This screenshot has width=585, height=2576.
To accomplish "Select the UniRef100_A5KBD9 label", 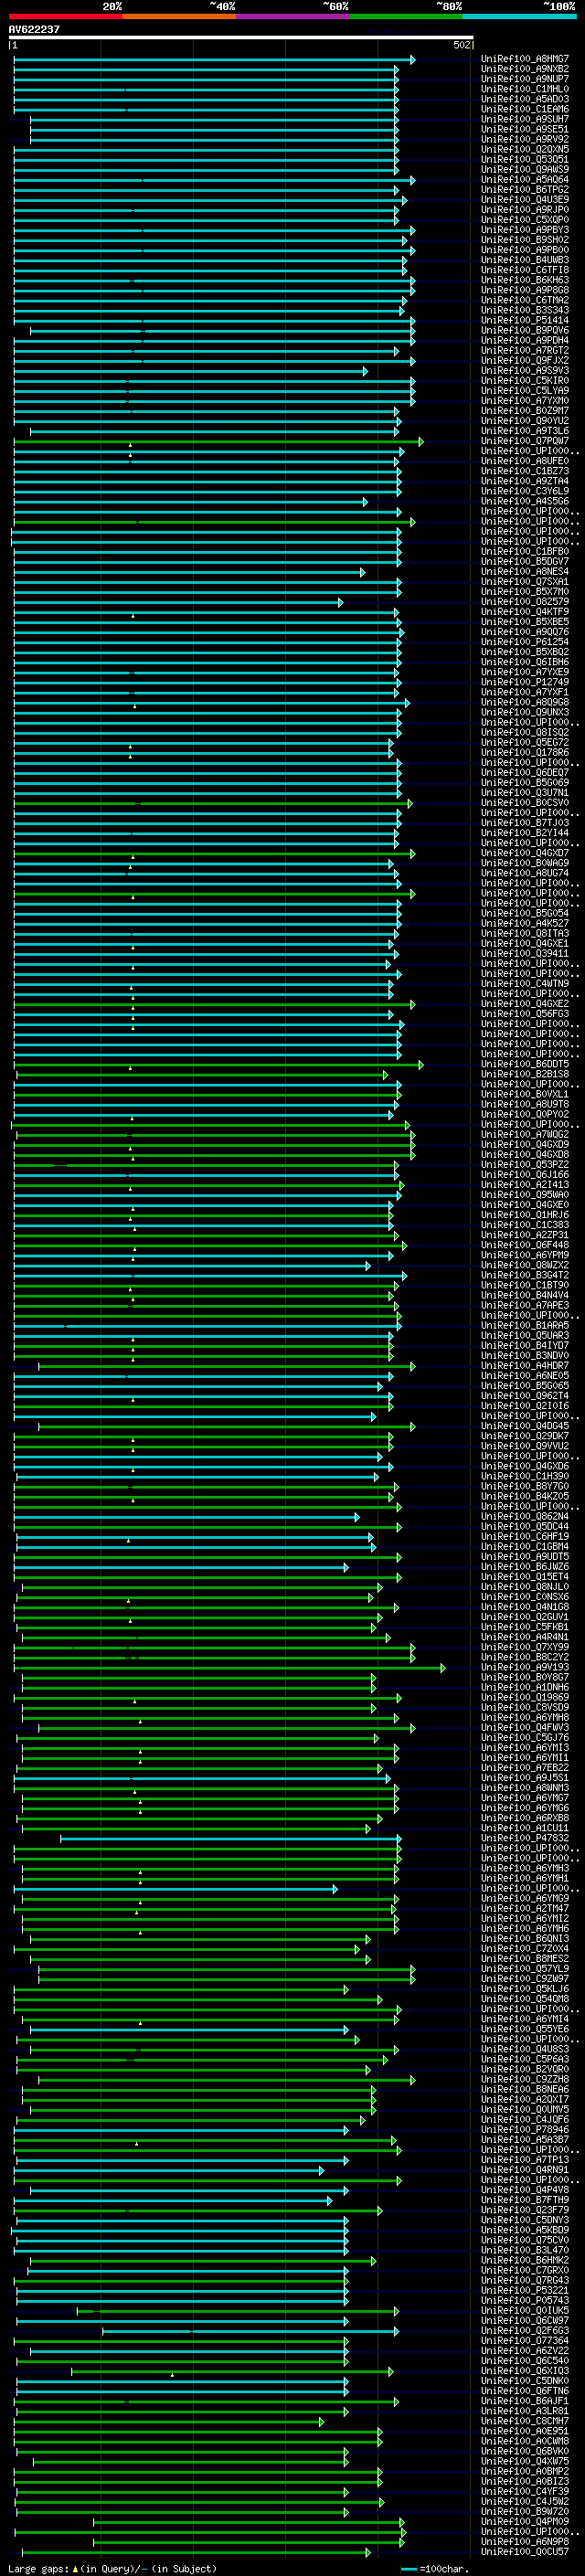I will [x=525, y=2230].
